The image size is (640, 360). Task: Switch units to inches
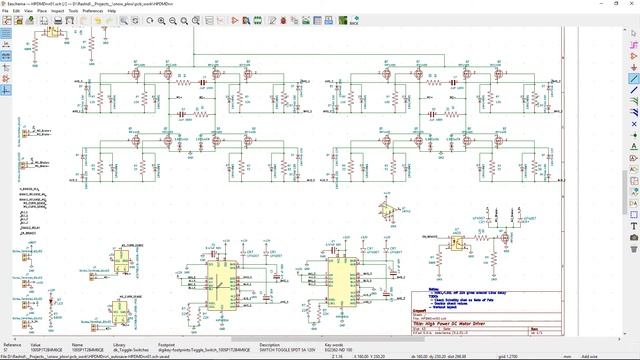coord(6,44)
